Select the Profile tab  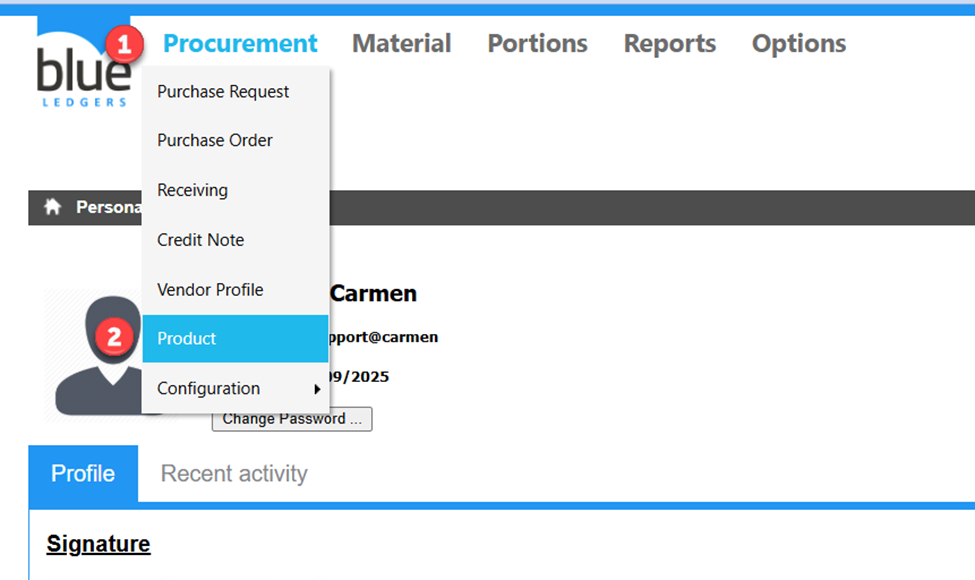pos(83,473)
